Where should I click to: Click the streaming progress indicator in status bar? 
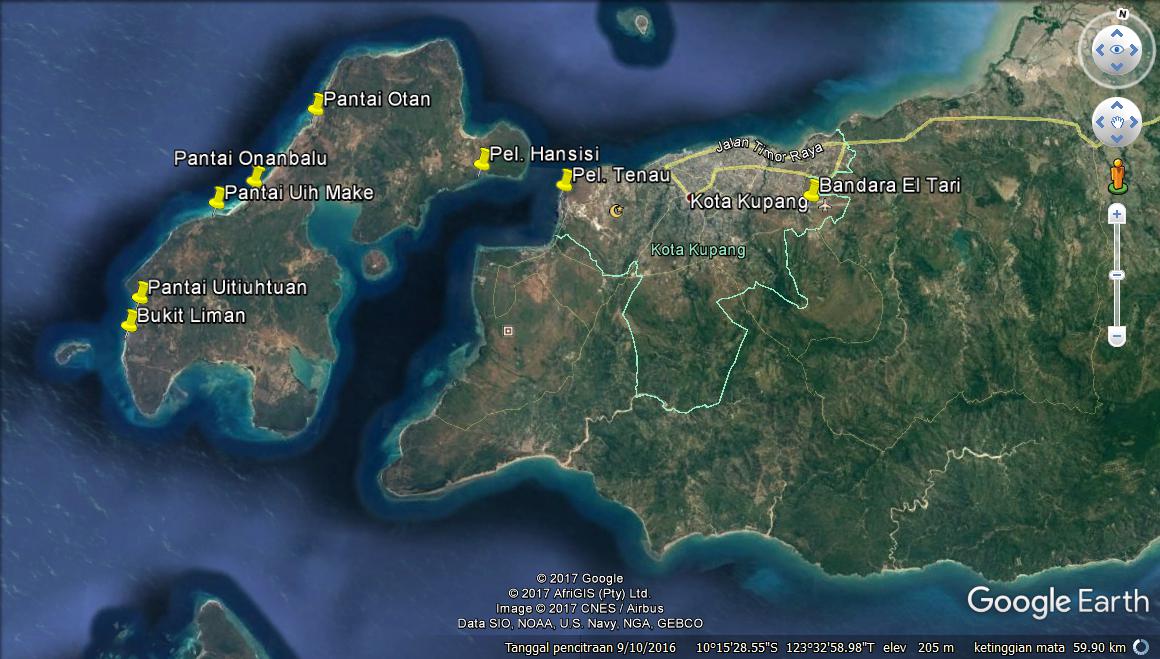[1141, 647]
